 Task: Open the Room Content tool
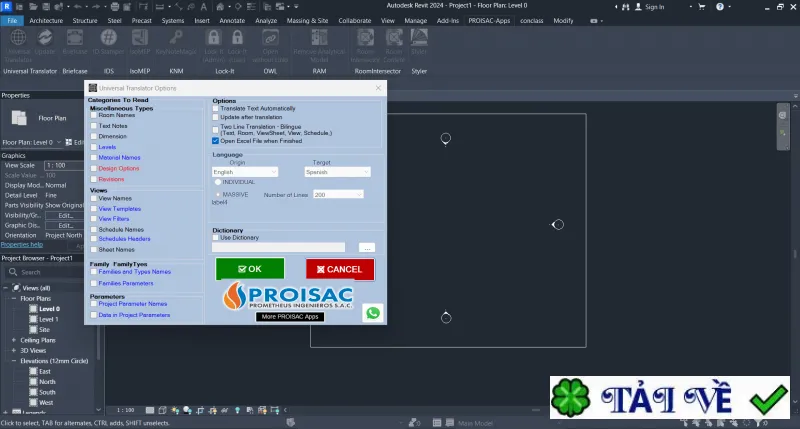394,38
